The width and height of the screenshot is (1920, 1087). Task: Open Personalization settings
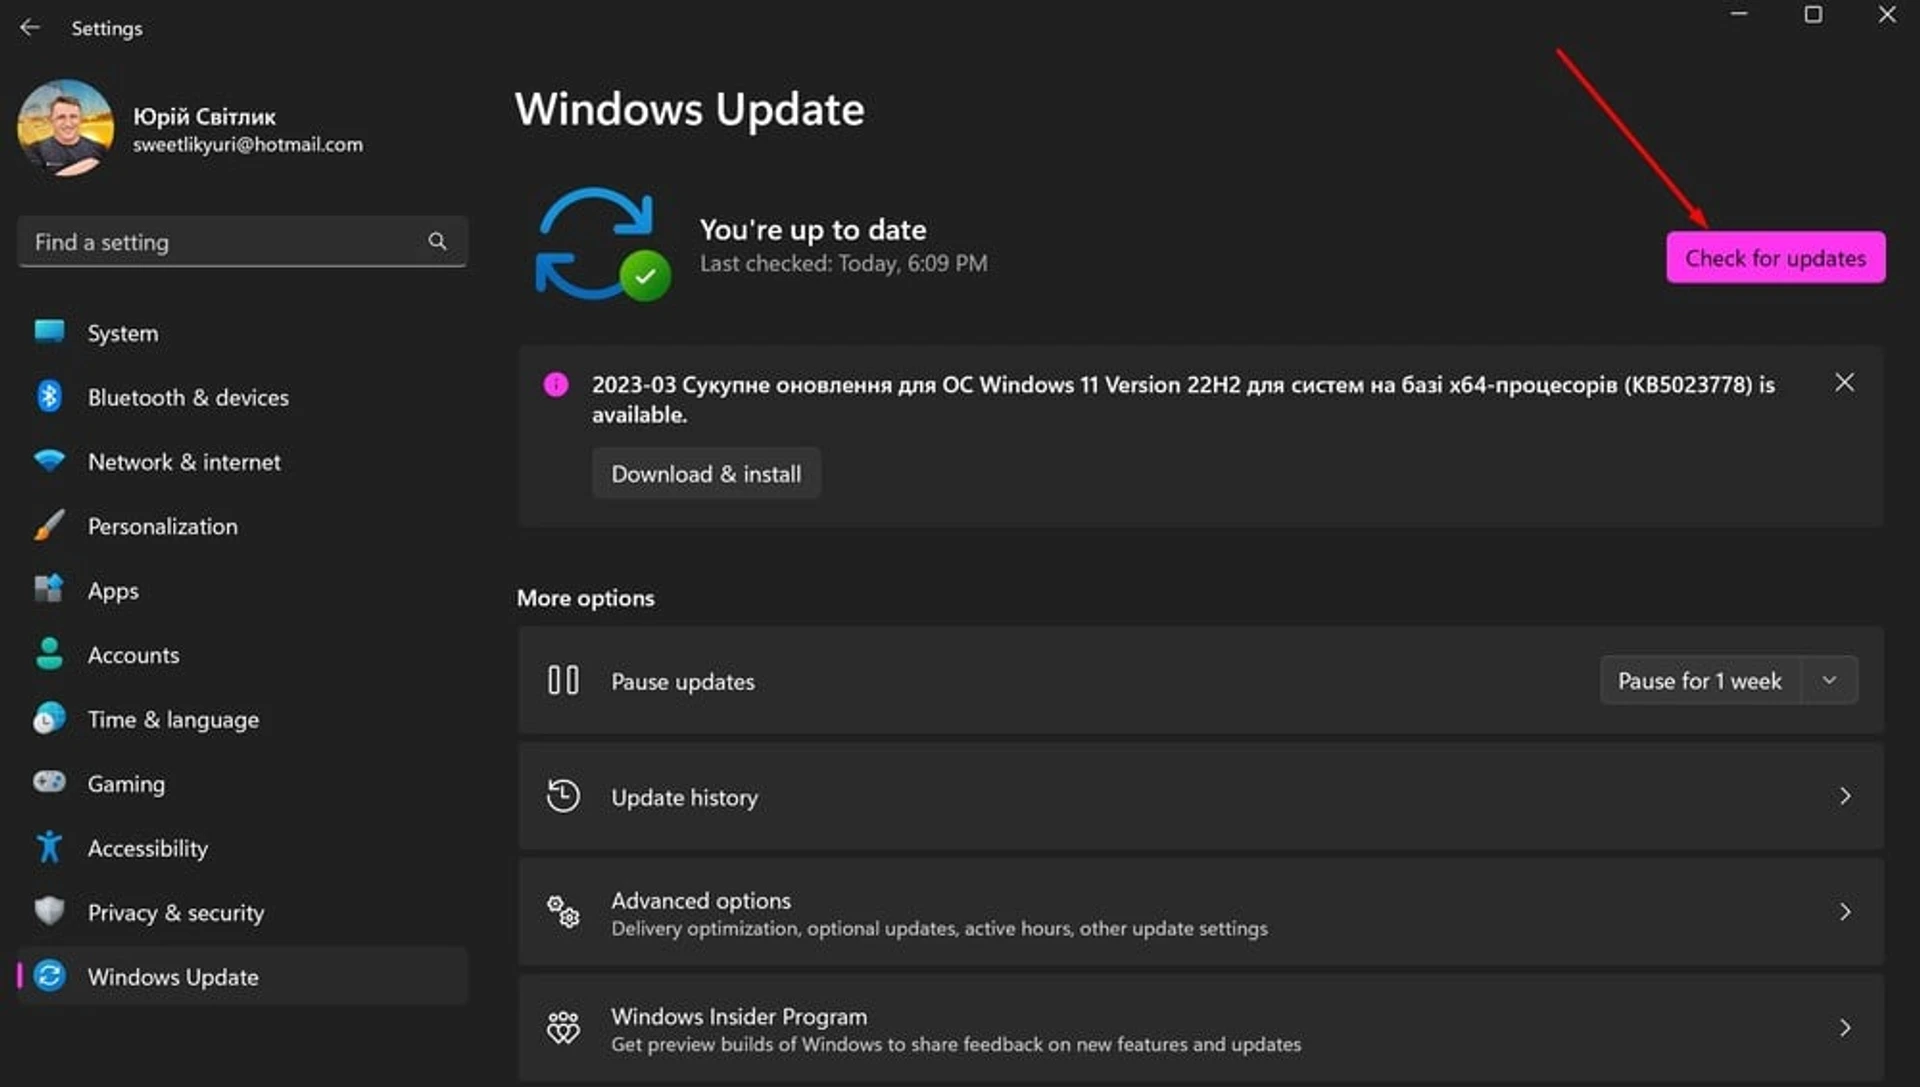tap(243, 525)
